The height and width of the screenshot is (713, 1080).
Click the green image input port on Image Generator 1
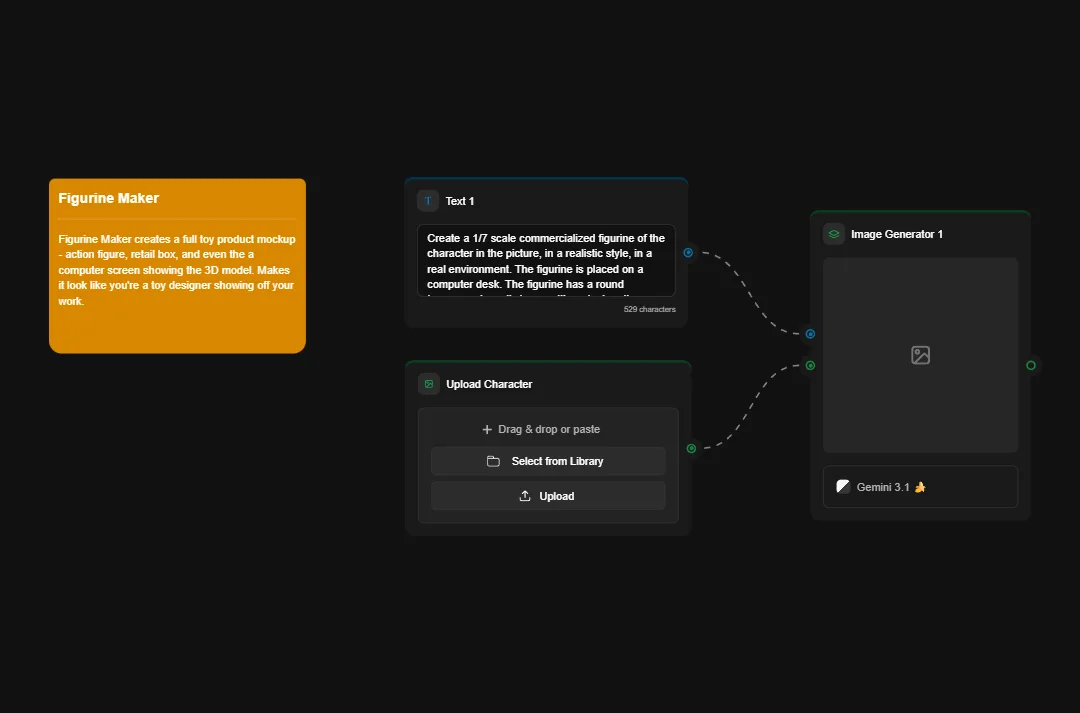[x=809, y=365]
